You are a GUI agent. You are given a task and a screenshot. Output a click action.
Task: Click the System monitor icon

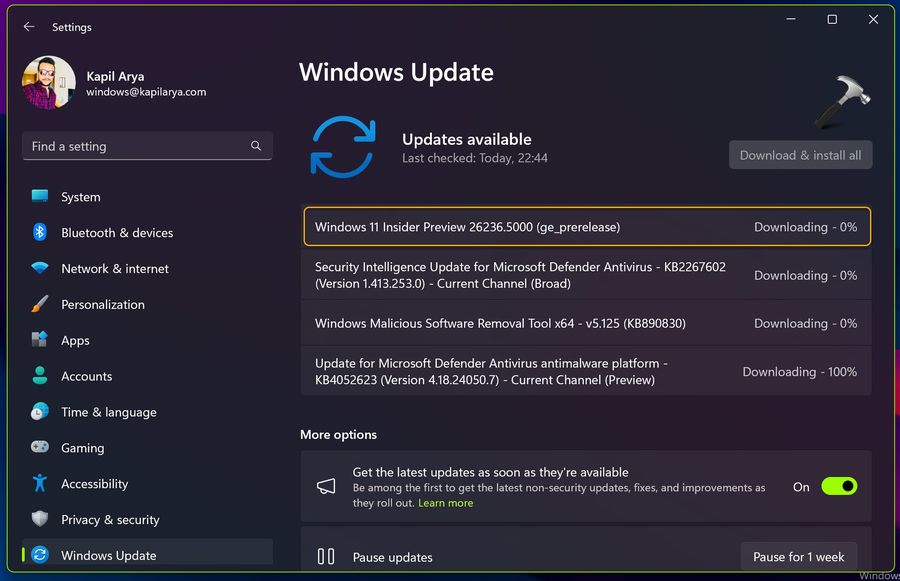40,196
